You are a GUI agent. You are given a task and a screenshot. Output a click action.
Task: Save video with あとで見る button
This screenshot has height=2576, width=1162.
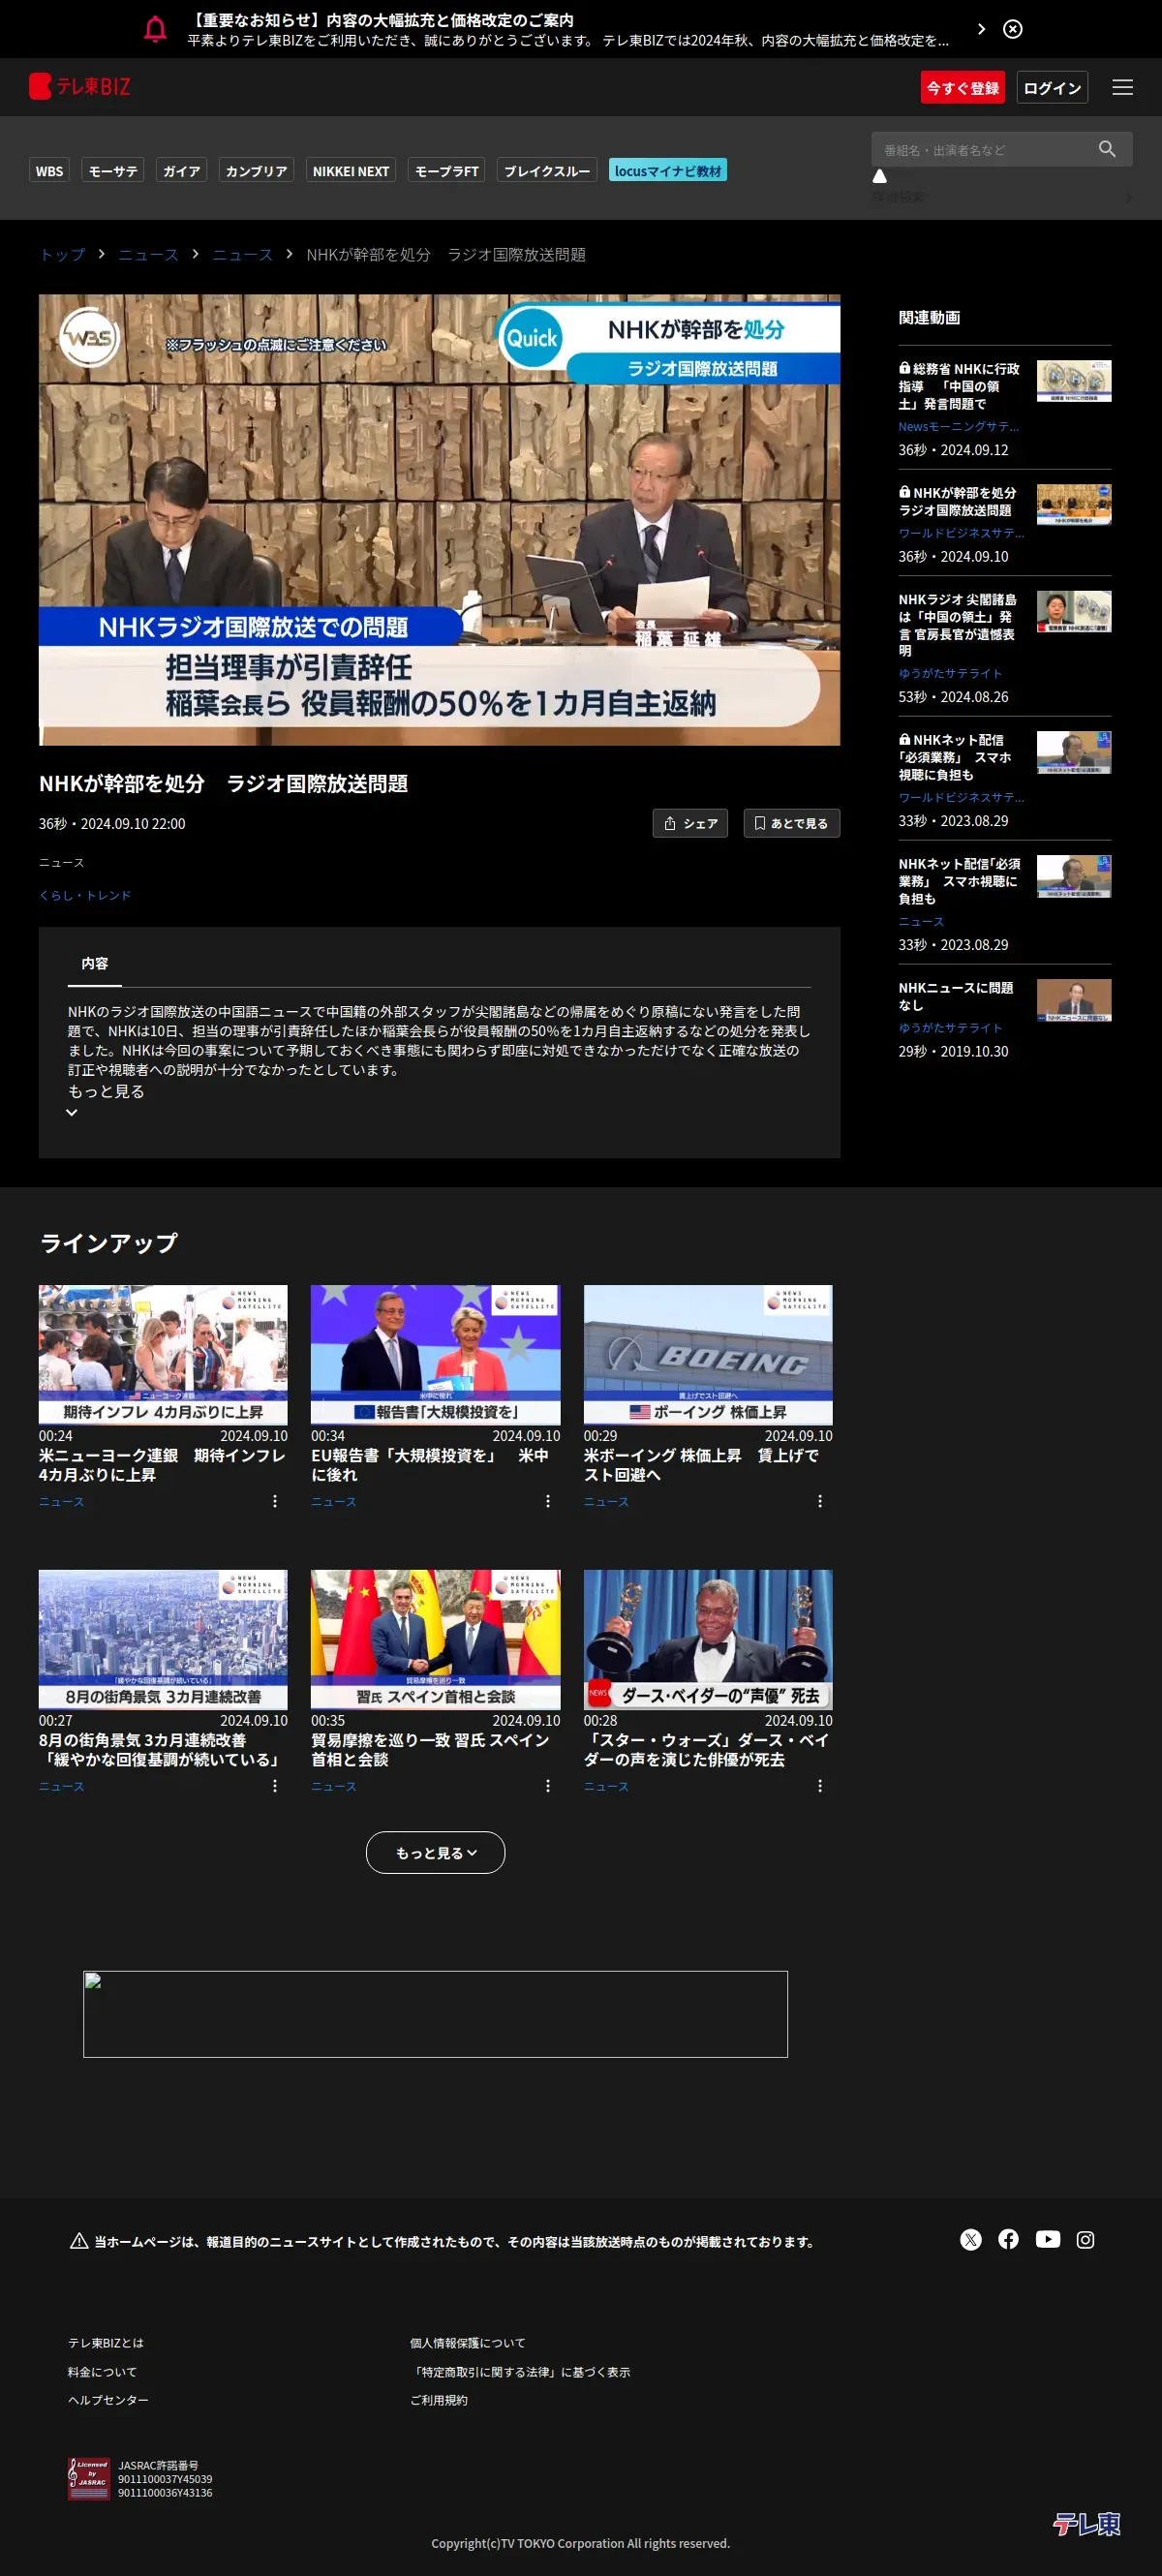click(791, 823)
